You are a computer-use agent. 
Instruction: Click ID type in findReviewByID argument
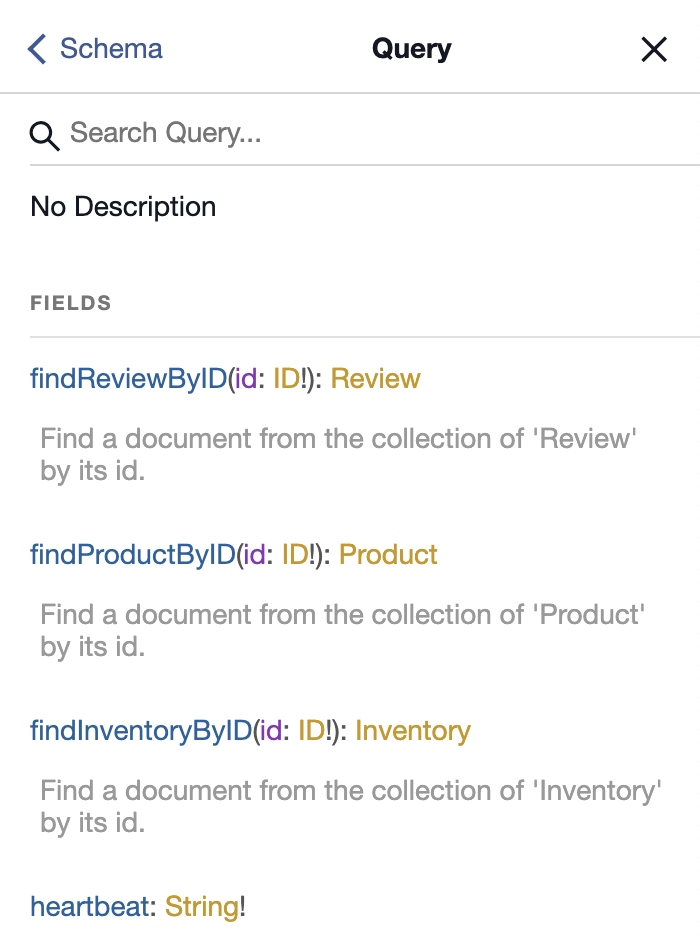287,379
